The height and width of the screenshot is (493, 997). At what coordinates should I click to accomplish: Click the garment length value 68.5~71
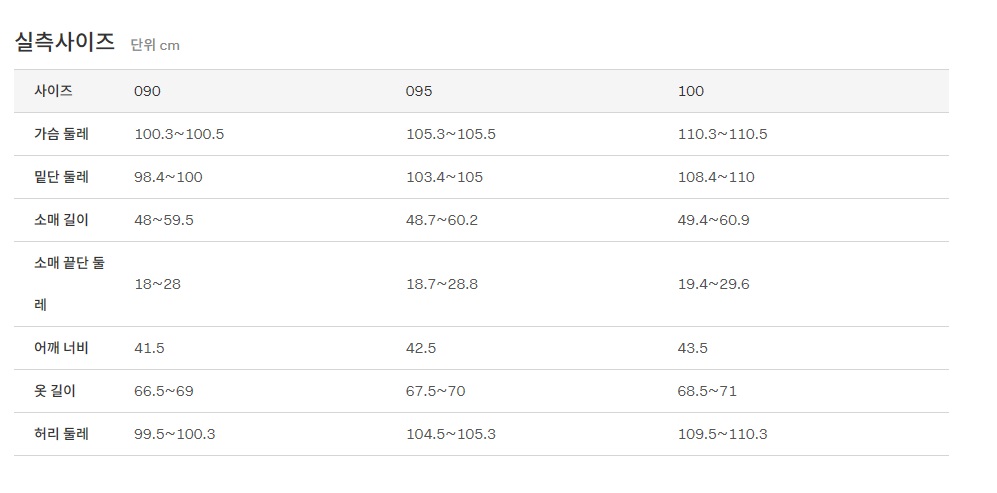(707, 391)
